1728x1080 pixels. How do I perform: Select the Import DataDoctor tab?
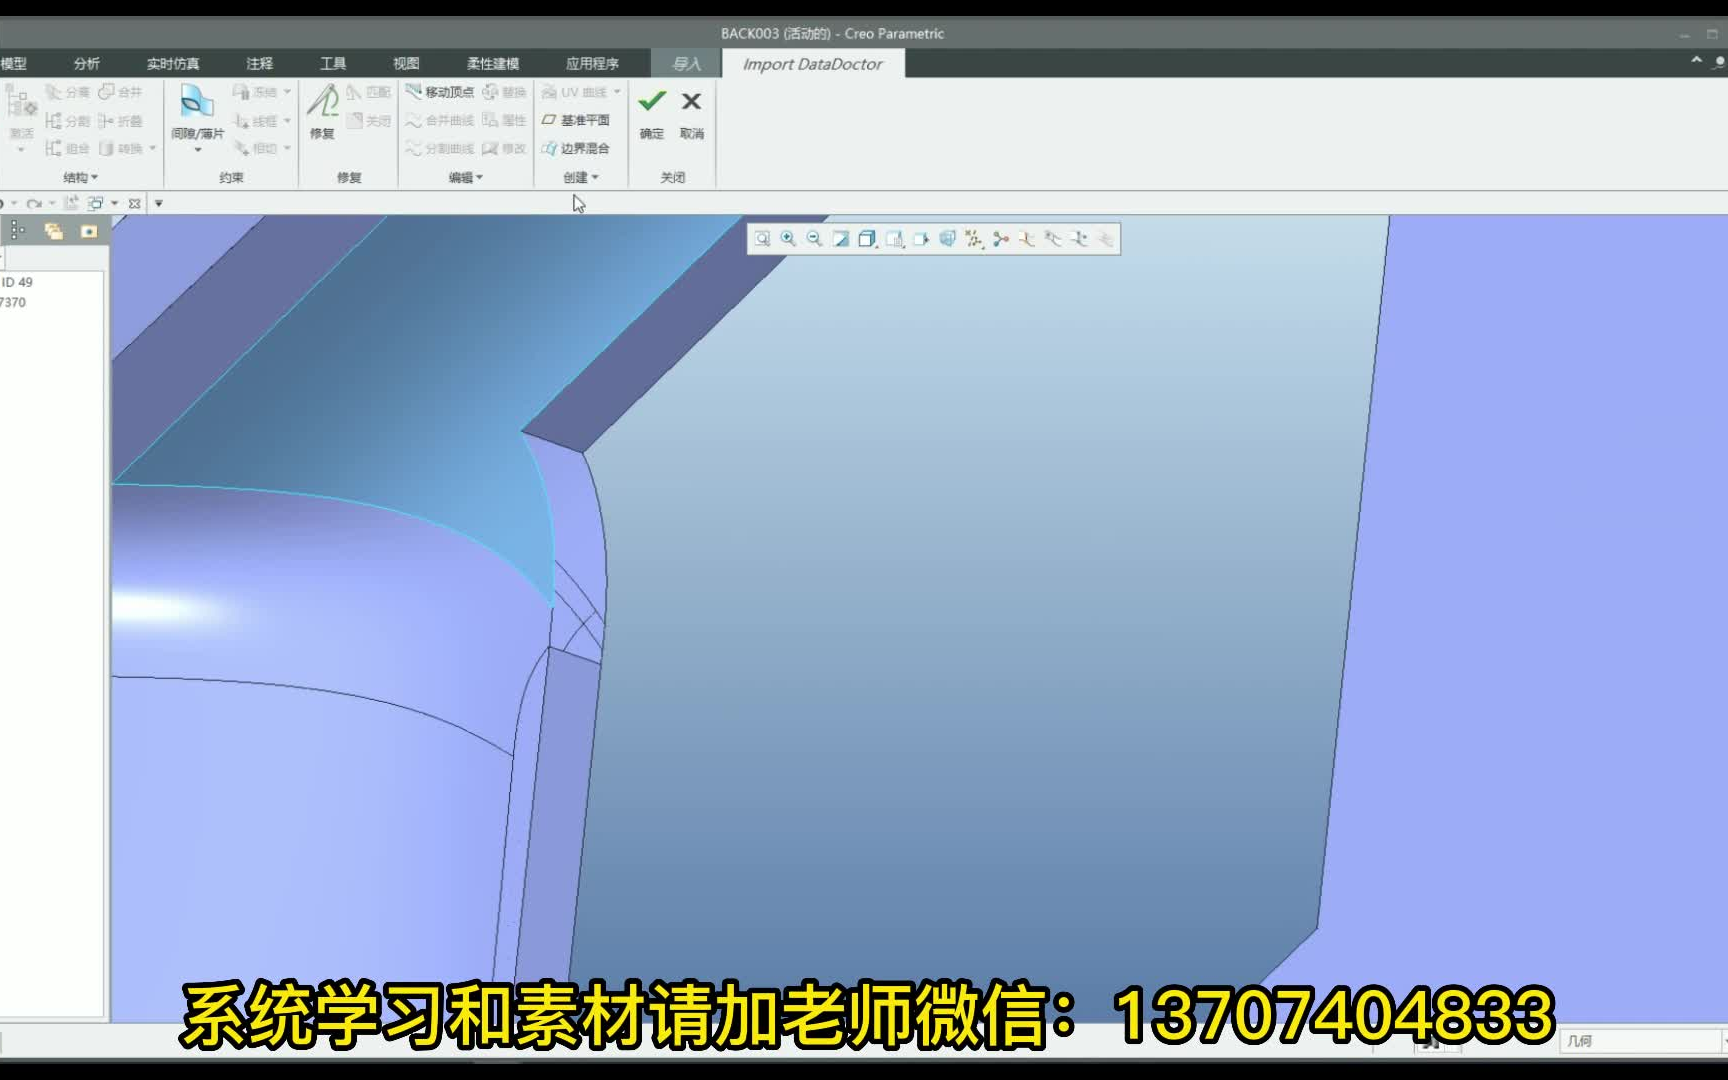click(x=813, y=63)
